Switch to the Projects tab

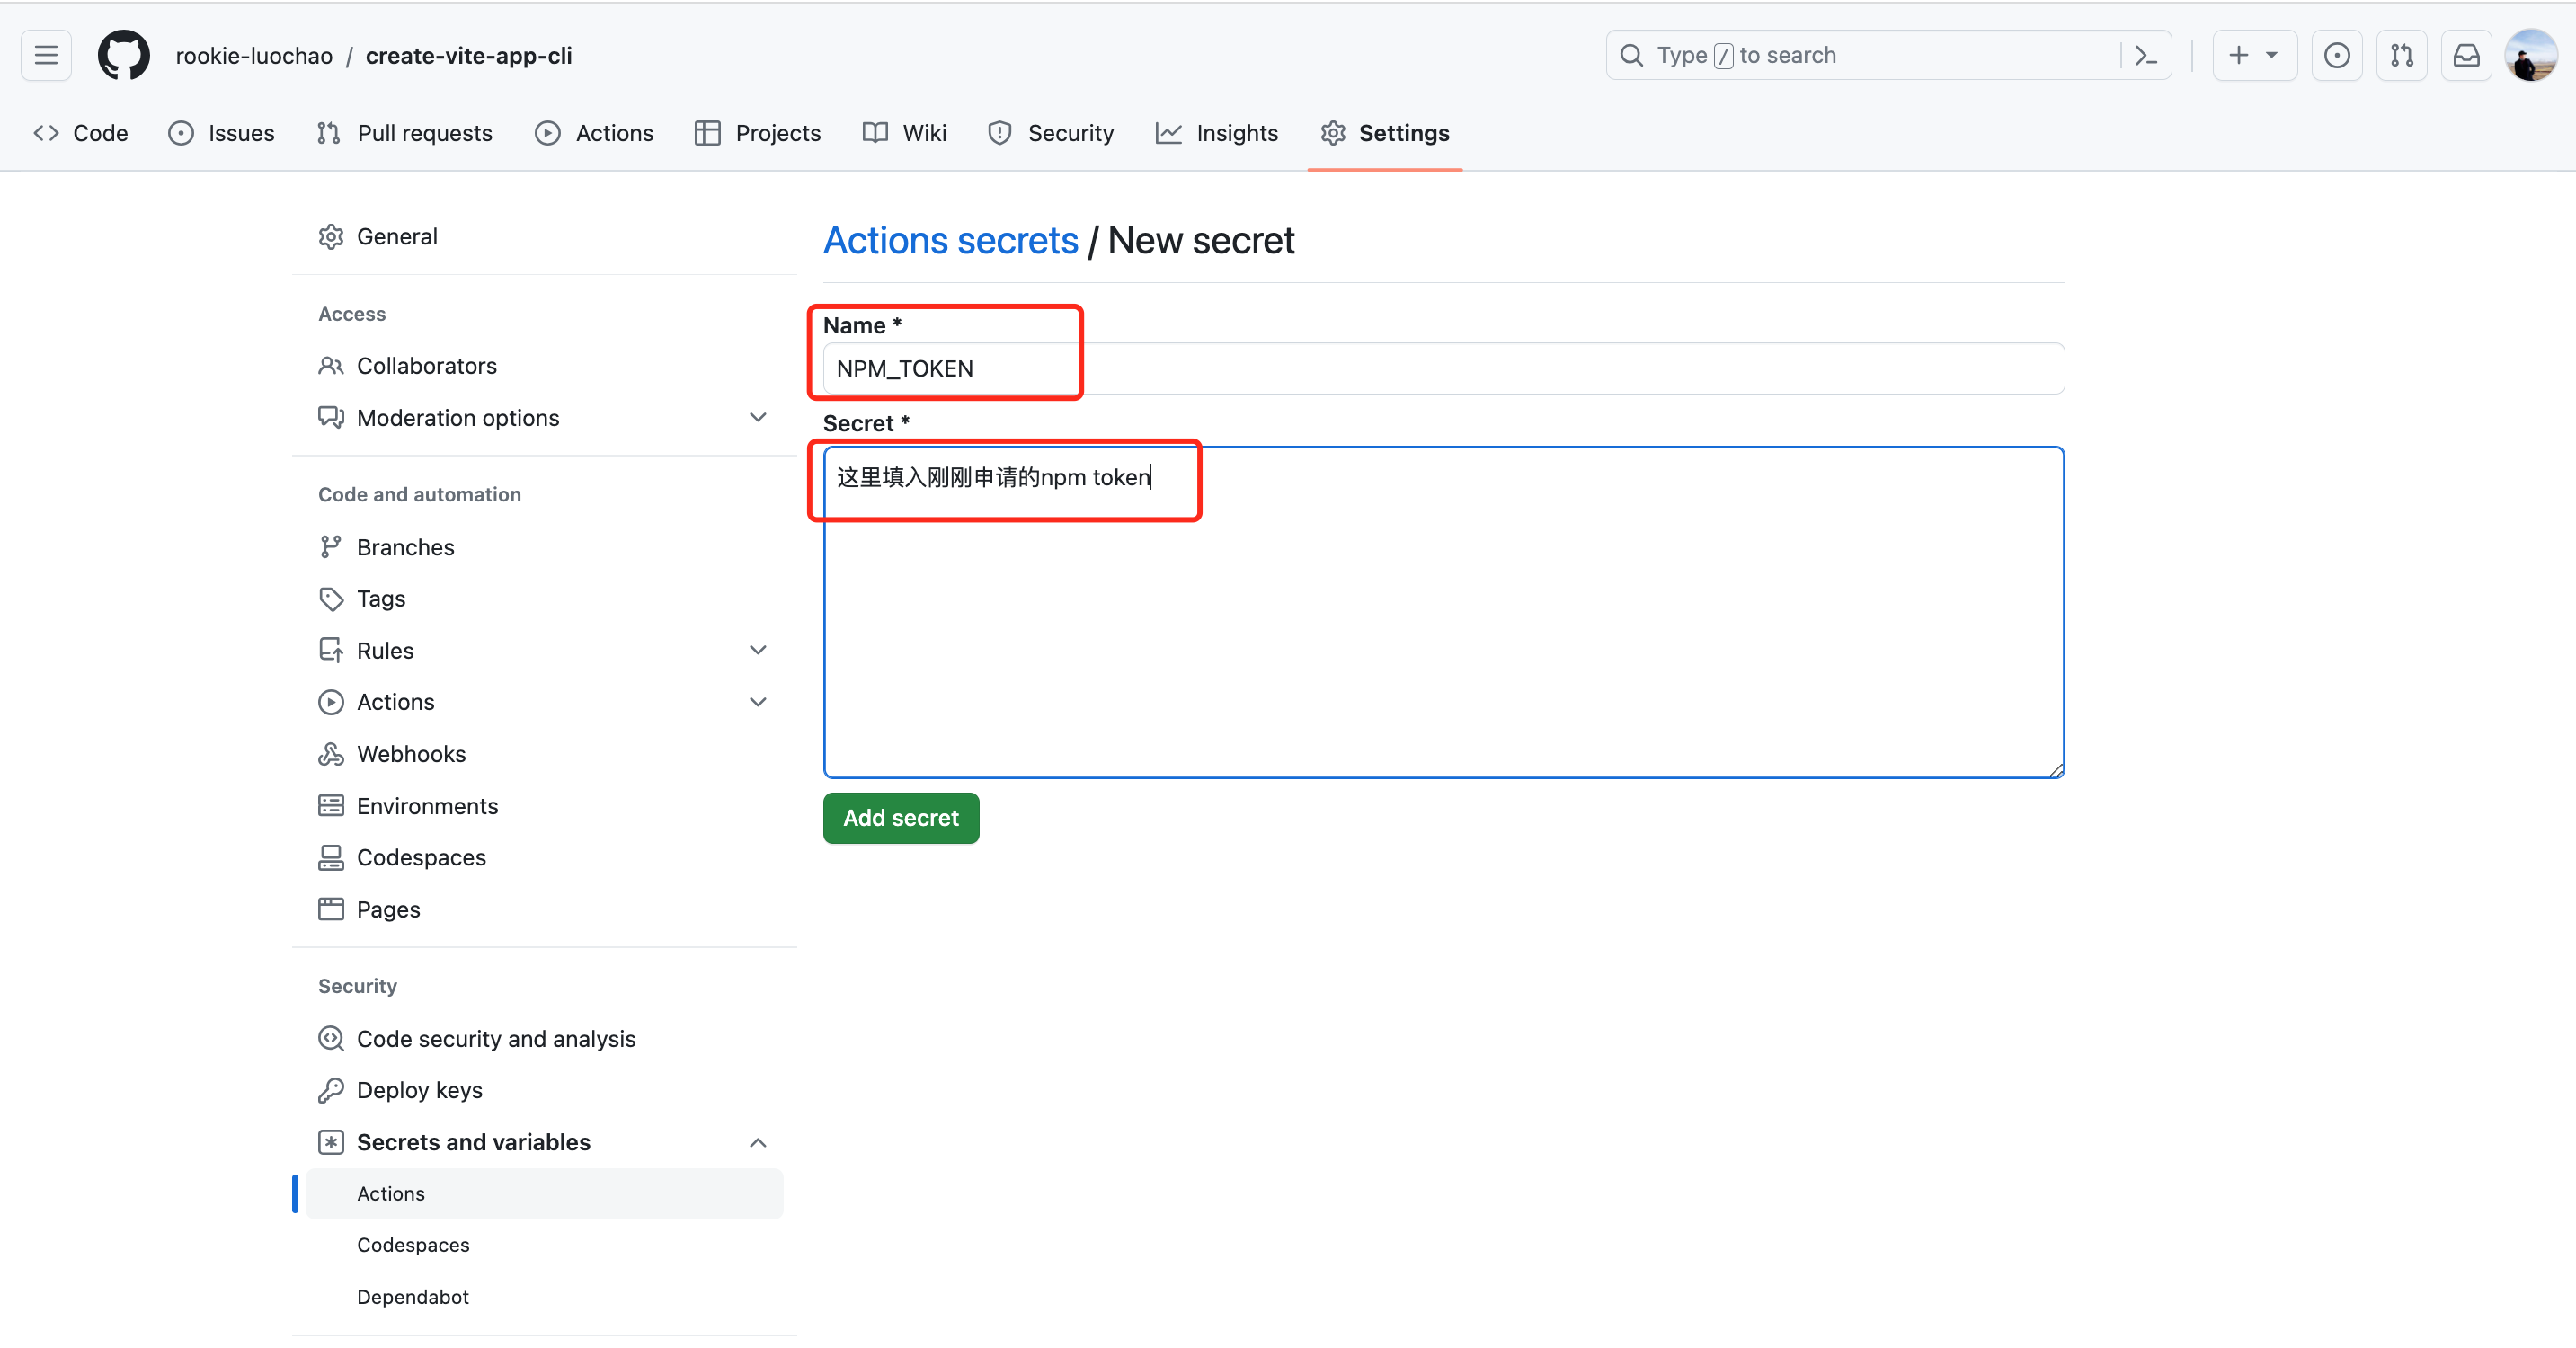[758, 133]
